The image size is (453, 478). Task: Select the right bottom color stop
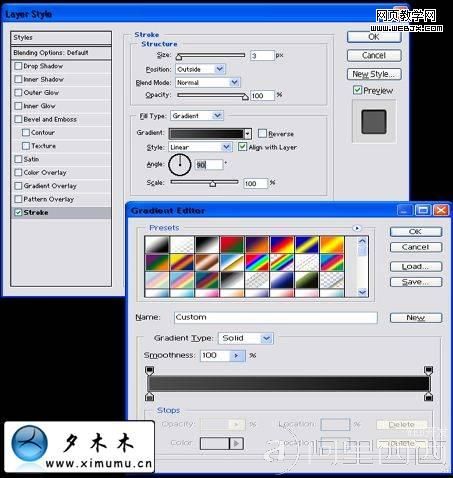[x=428, y=397]
